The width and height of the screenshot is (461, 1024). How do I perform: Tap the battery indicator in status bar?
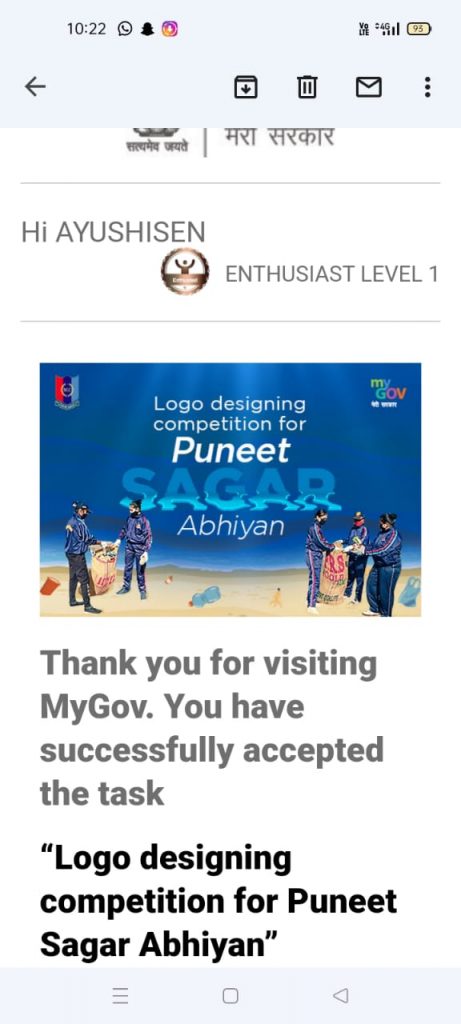pyautogui.click(x=419, y=29)
